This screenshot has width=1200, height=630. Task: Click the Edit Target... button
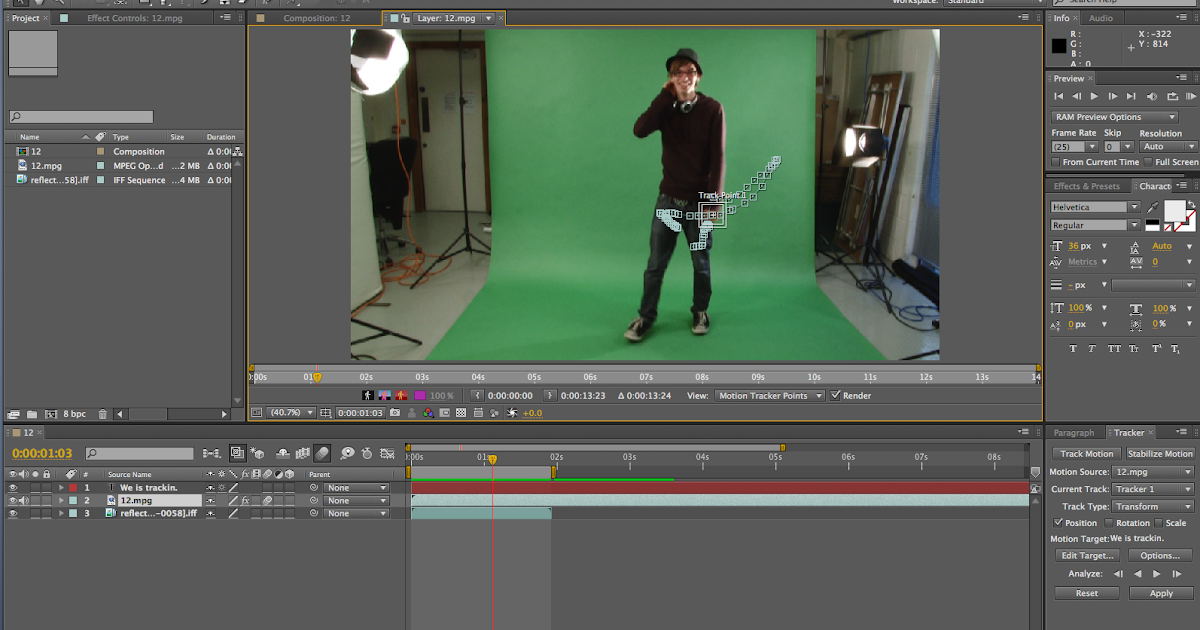point(1087,555)
